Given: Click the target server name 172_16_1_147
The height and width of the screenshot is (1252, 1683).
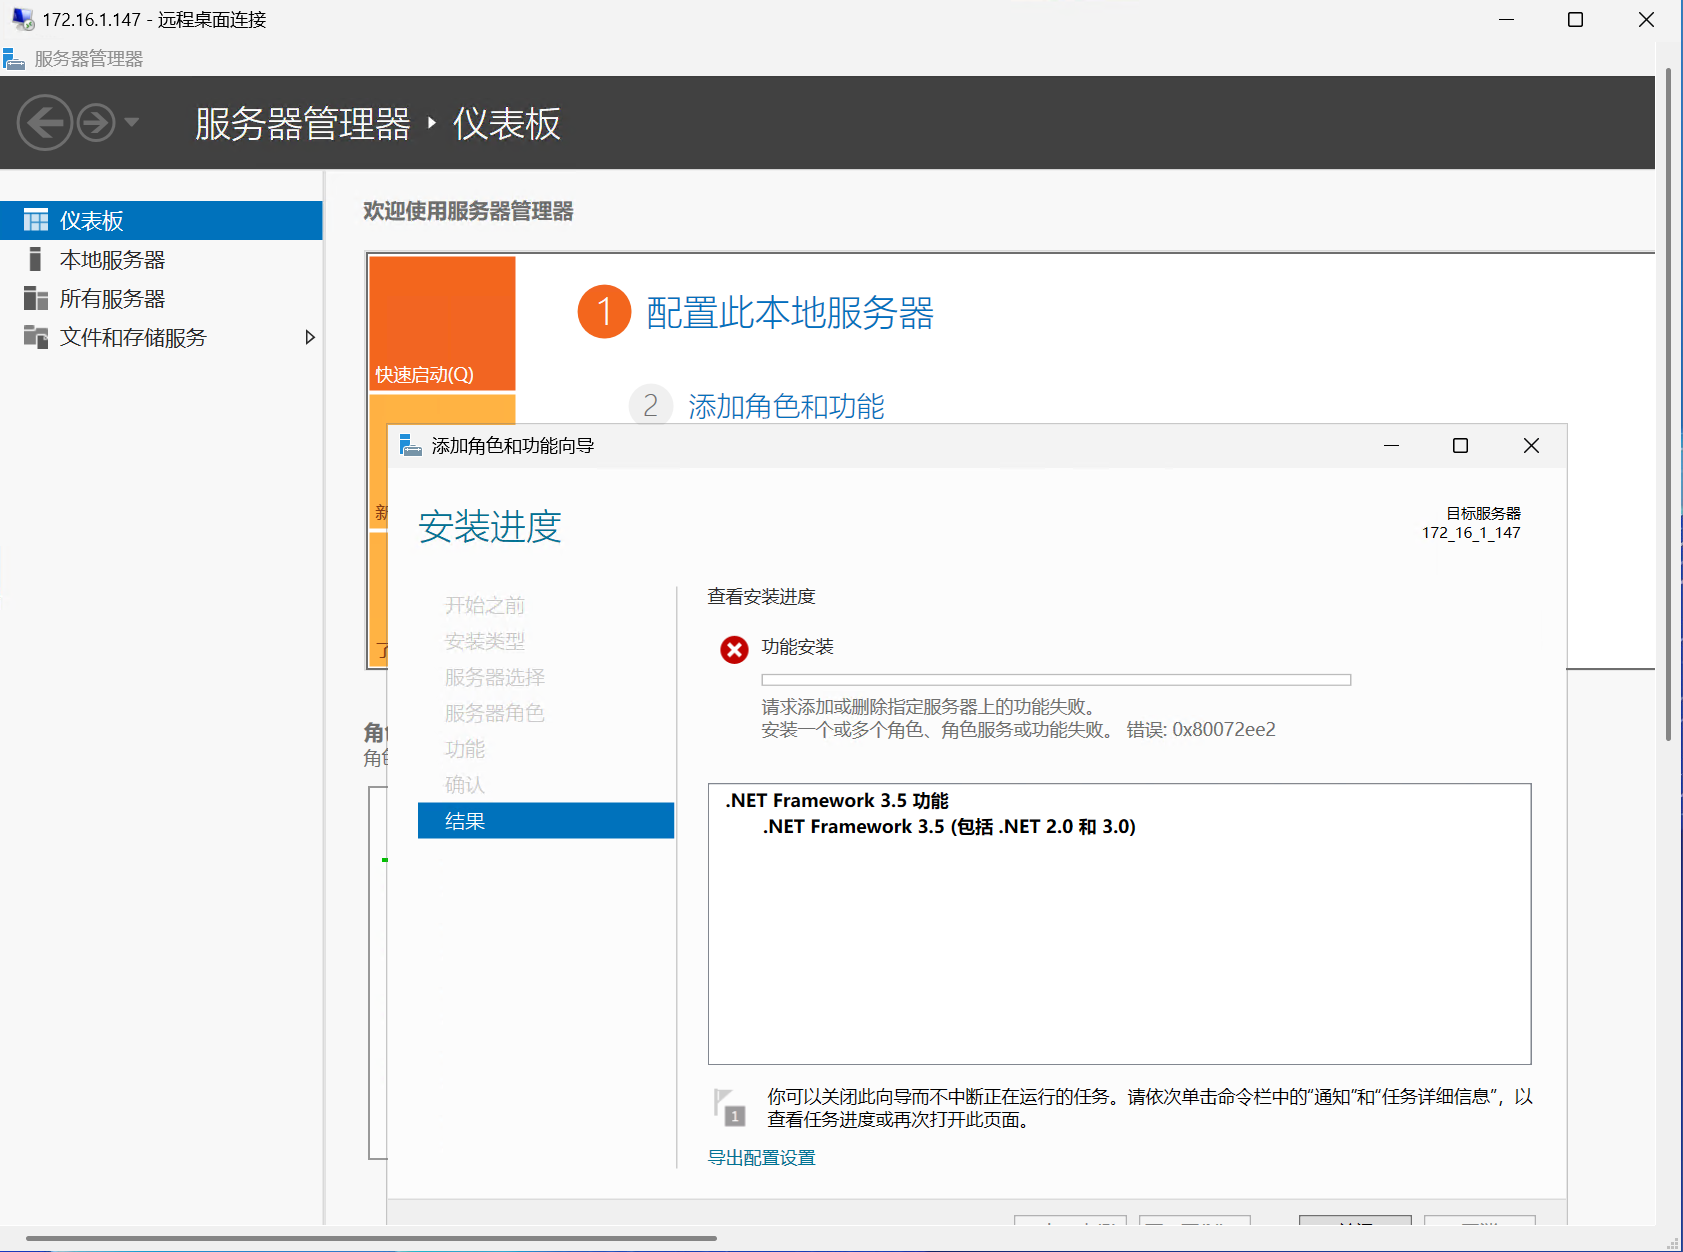Looking at the screenshot, I should 1471,533.
